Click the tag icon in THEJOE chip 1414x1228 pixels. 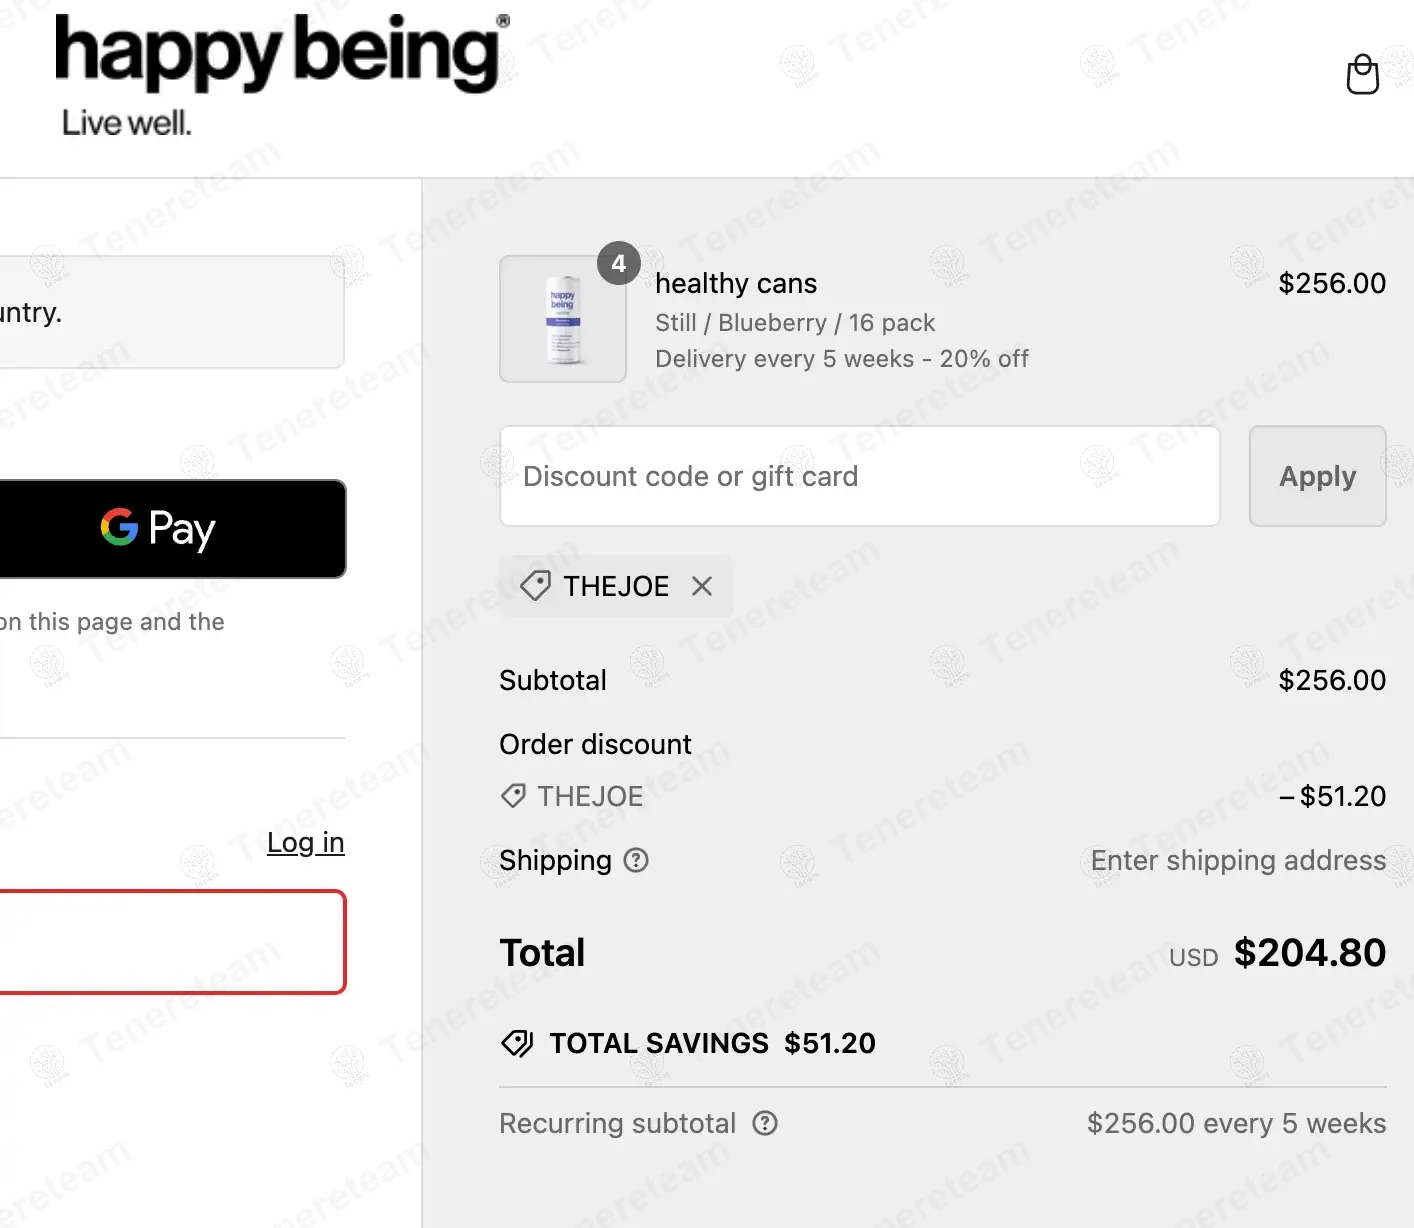[535, 586]
